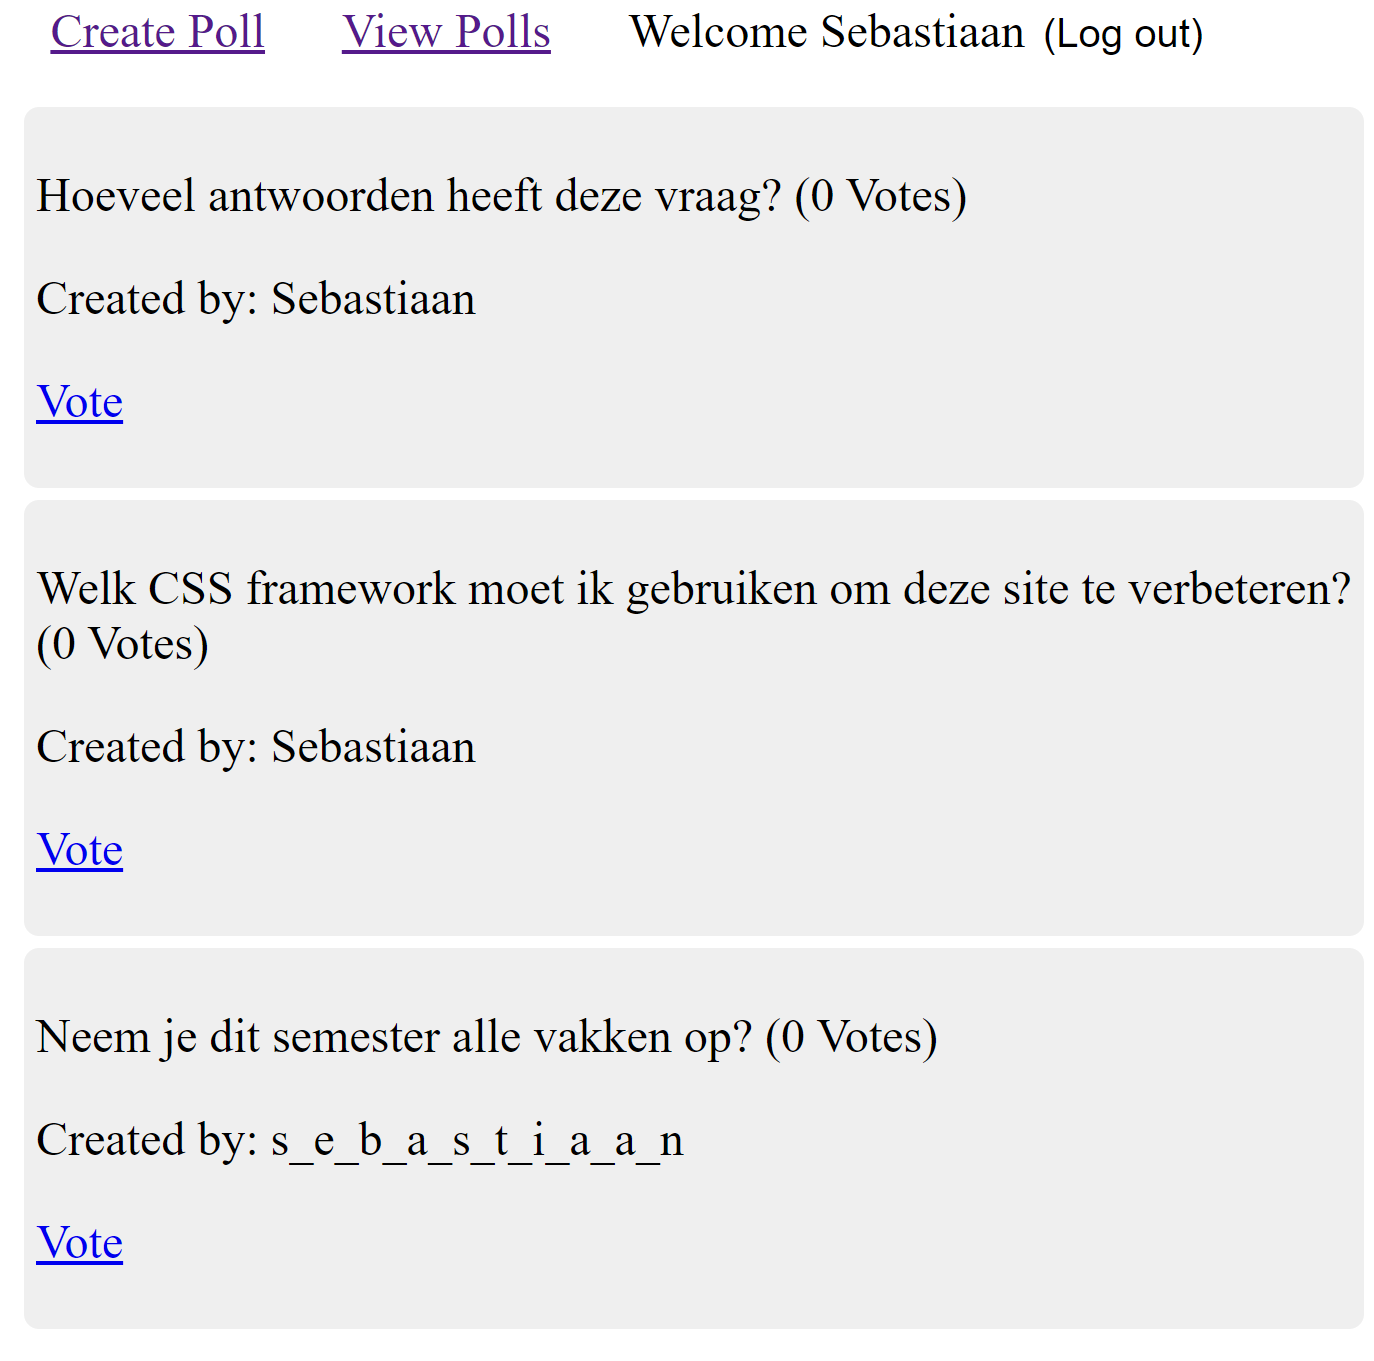Click empty space right of the first poll's Vote link
1374x1361 pixels.
(700, 402)
